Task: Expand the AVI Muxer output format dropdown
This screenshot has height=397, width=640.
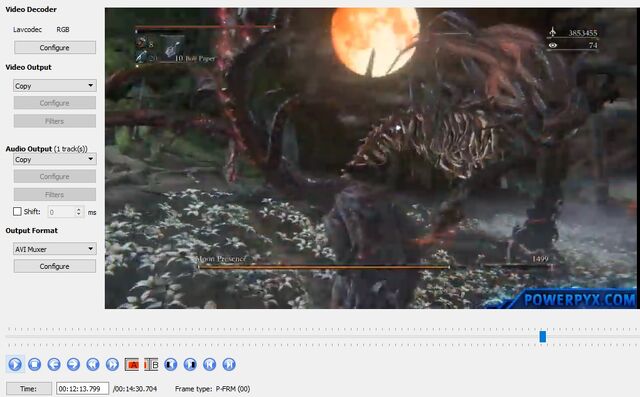Action: [x=55, y=249]
